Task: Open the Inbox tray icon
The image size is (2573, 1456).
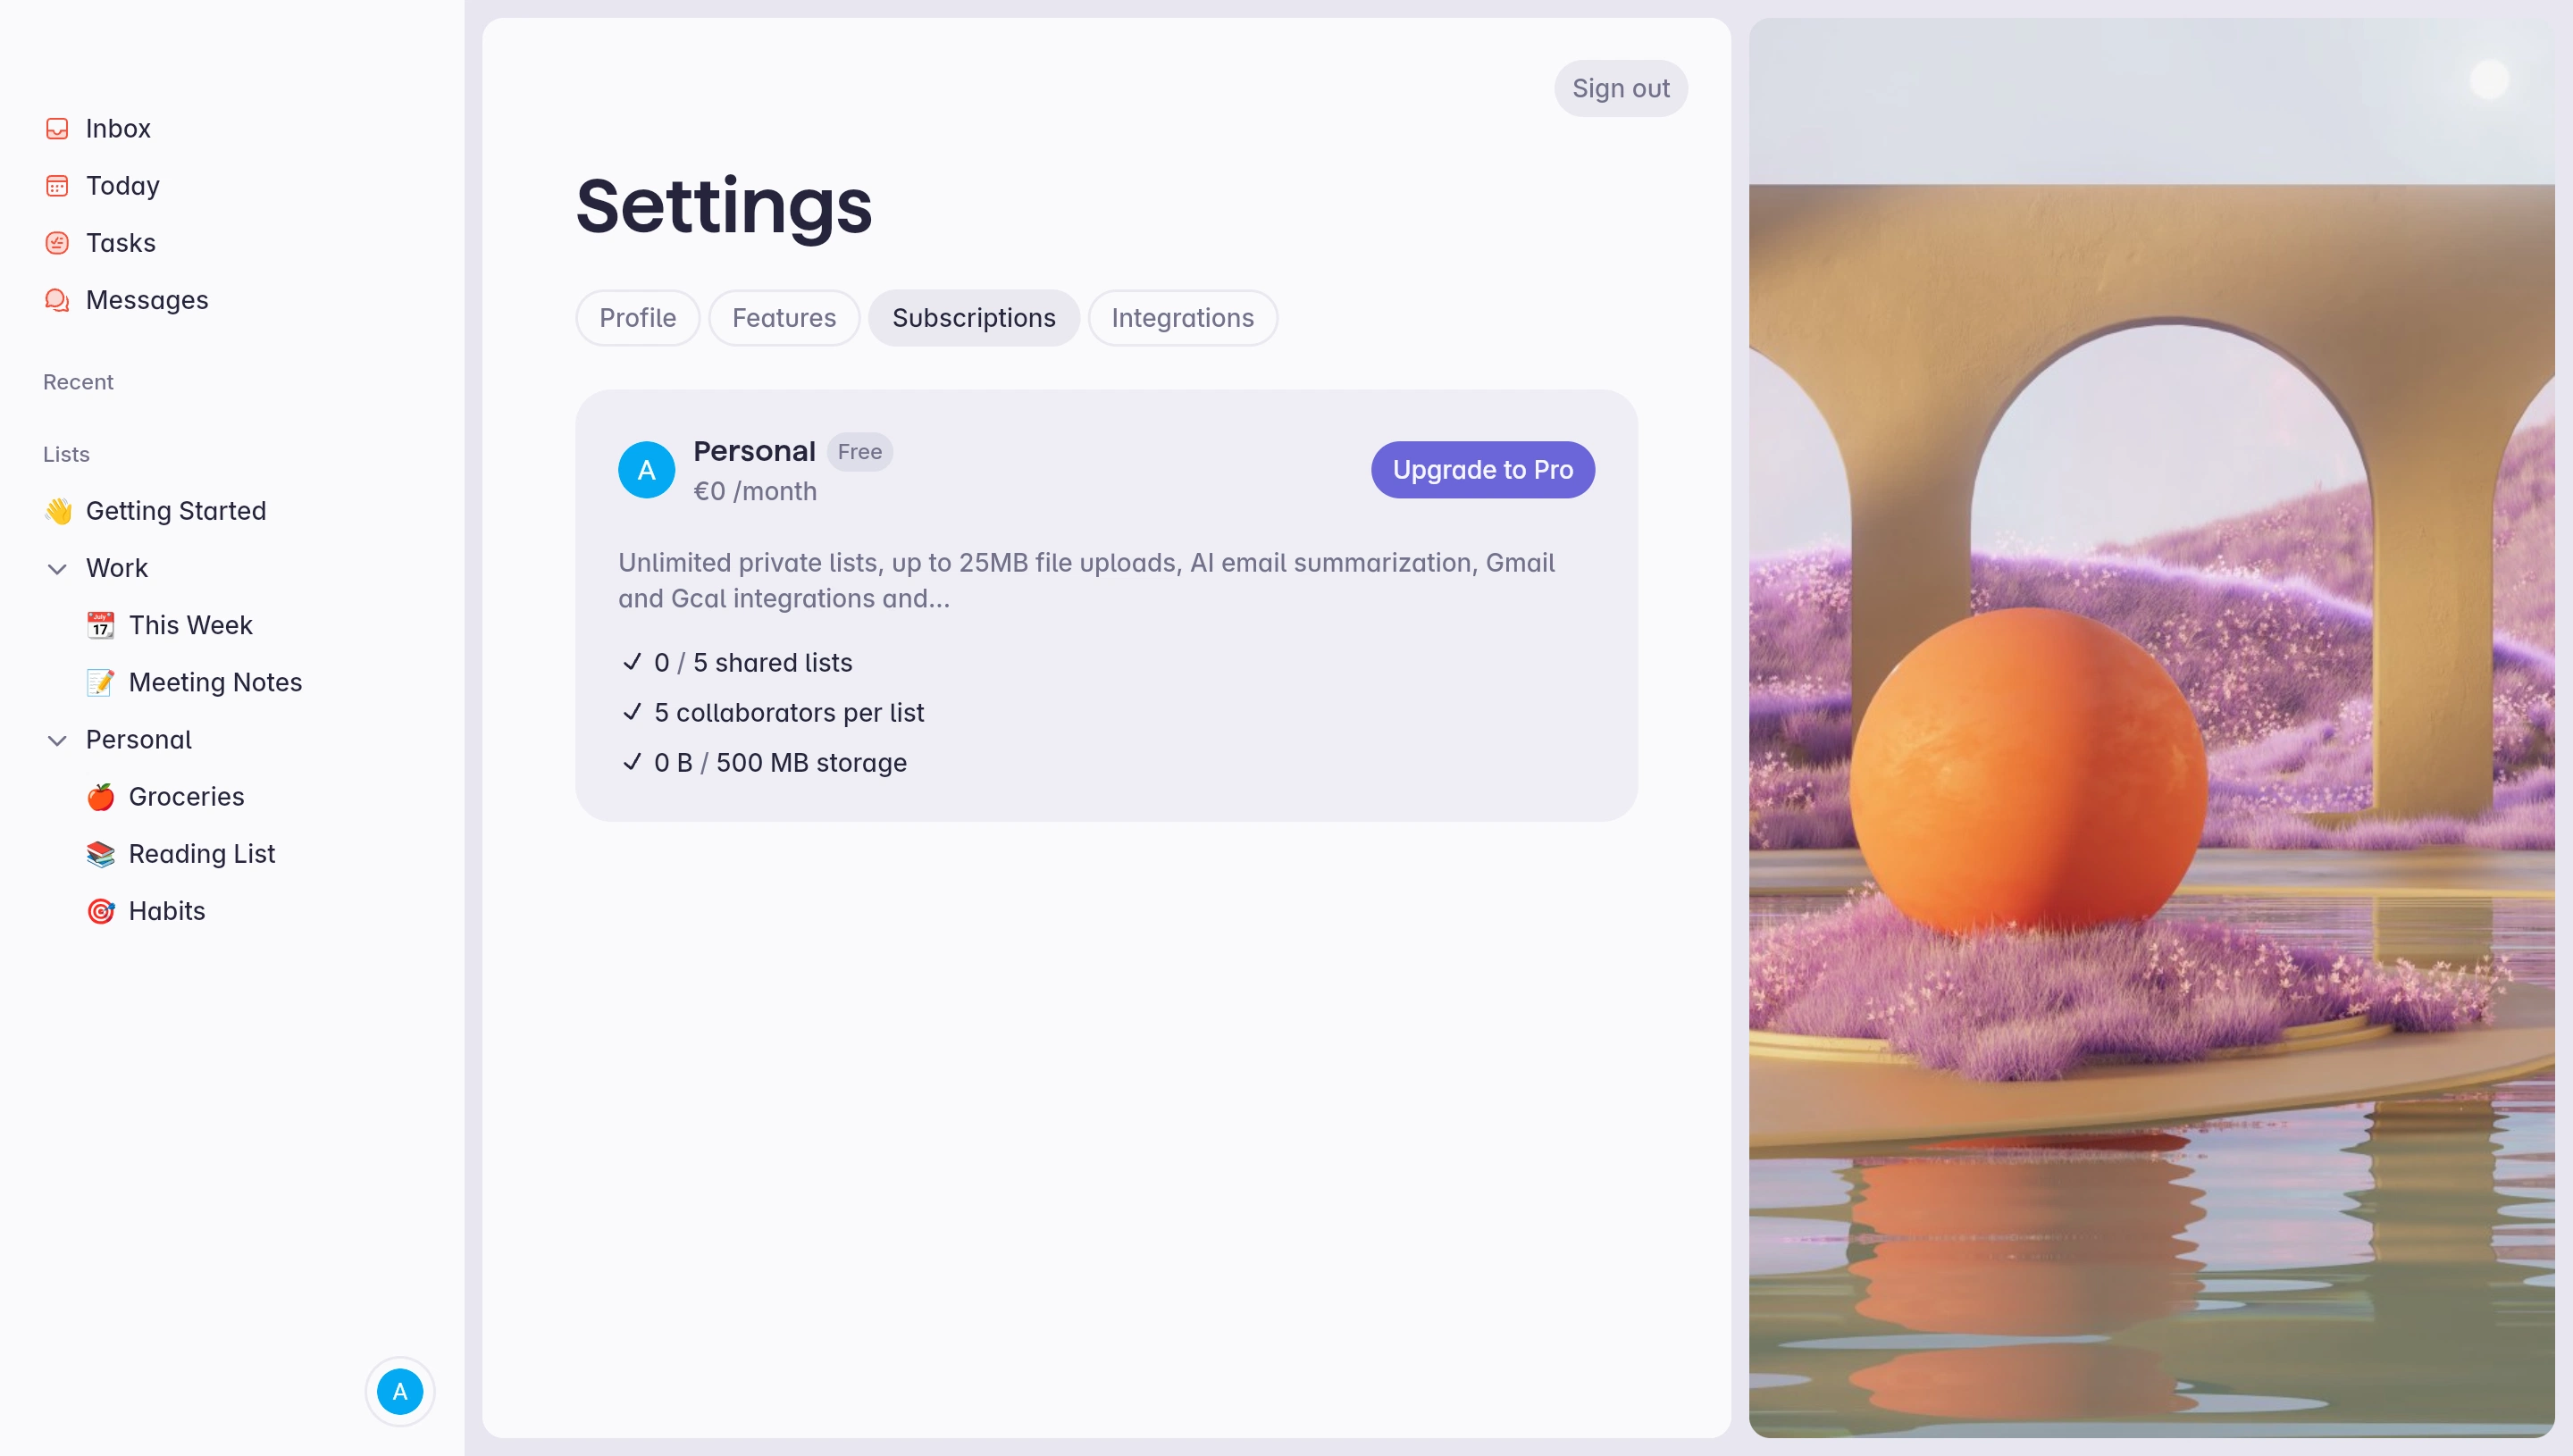Action: point(57,129)
